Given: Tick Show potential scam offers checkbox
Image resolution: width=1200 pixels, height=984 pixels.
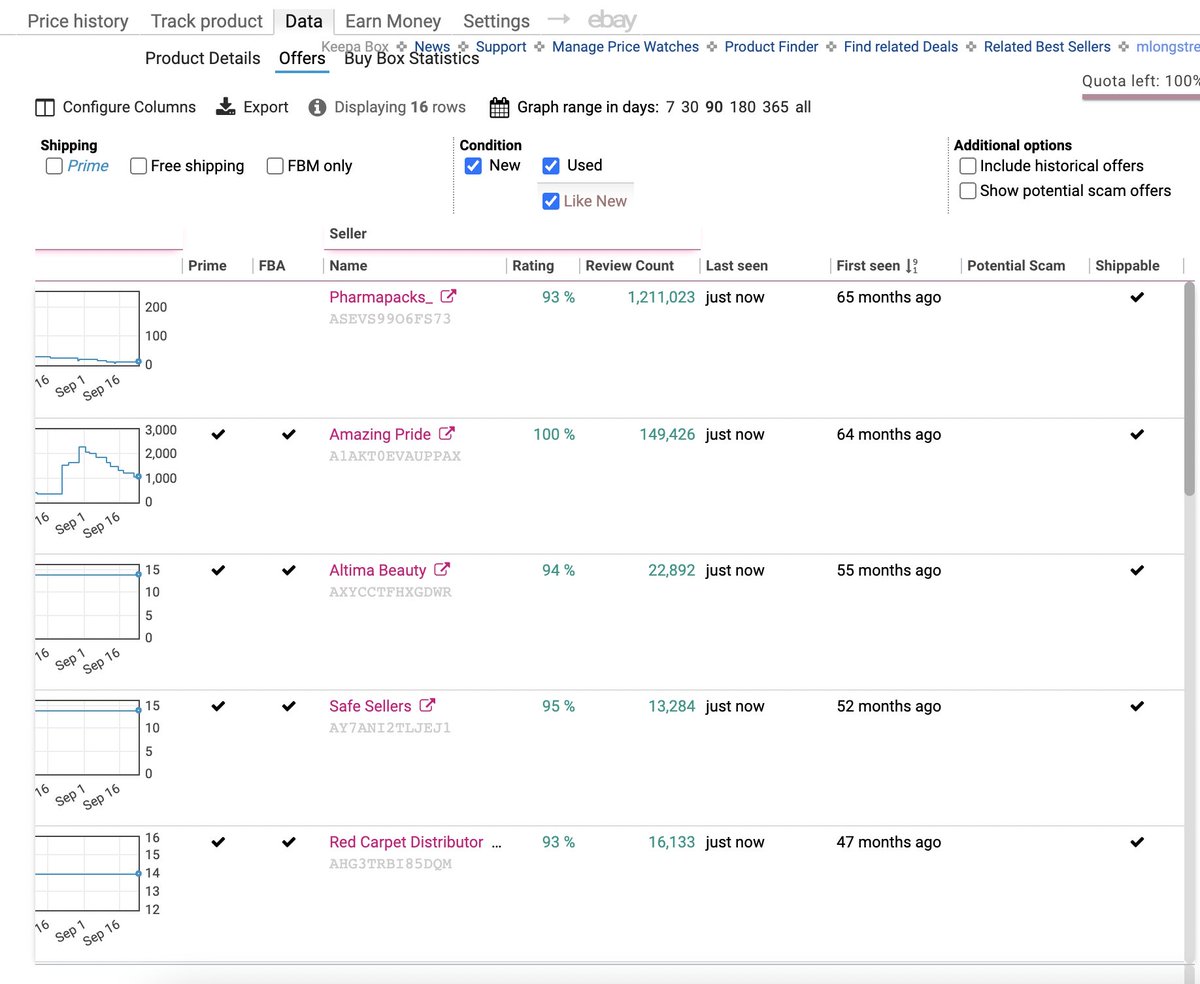Looking at the screenshot, I should click(x=967, y=191).
